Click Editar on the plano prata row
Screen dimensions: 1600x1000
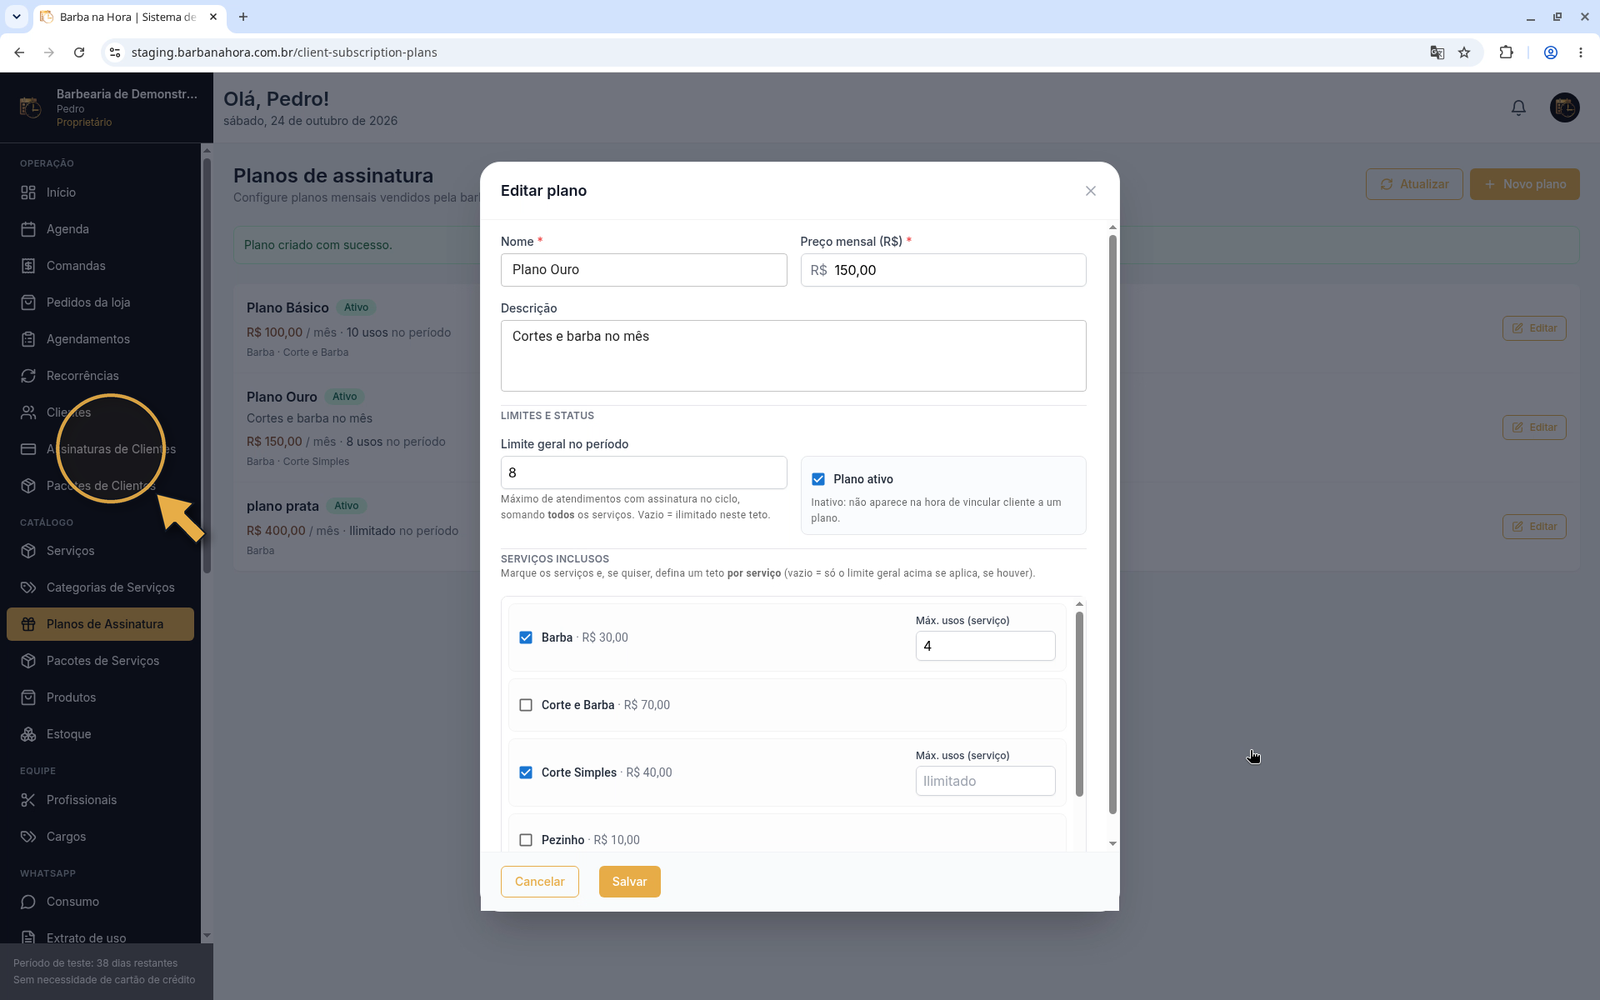tap(1534, 527)
